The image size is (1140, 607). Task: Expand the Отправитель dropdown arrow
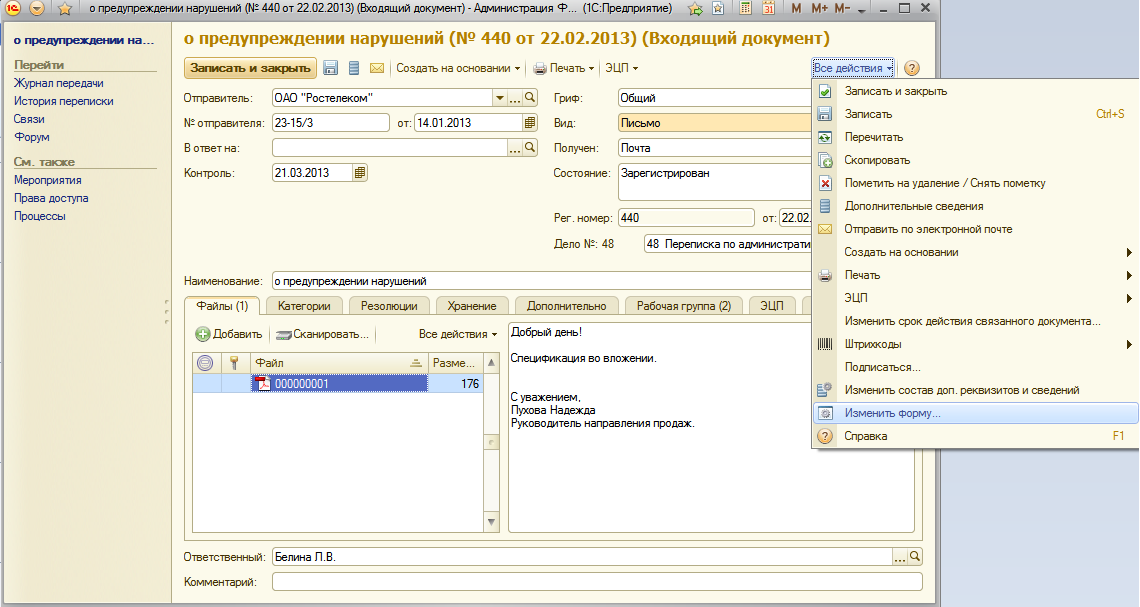click(499, 98)
